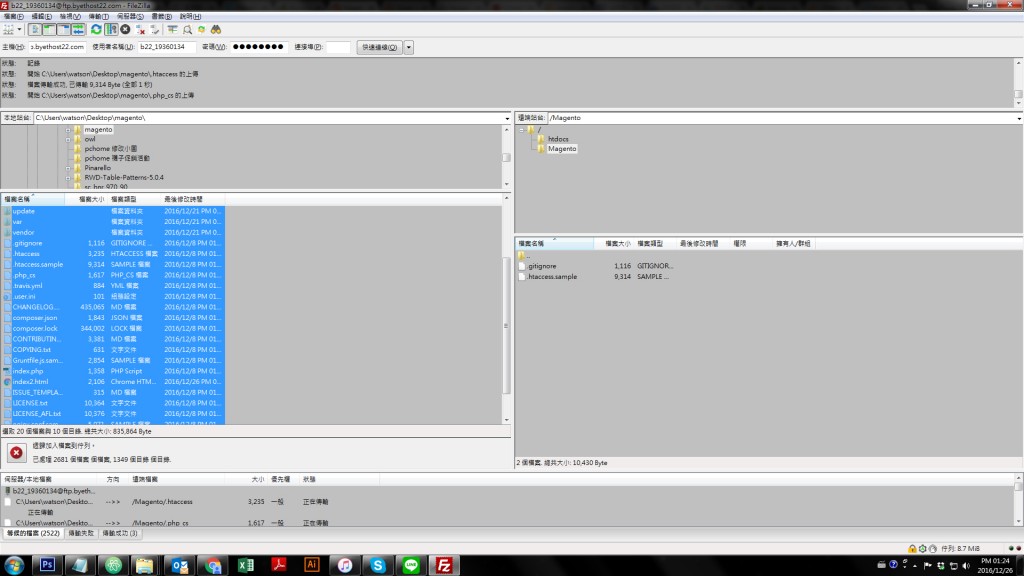
Task: Open Photoshop from the taskbar
Action: [x=47, y=565]
